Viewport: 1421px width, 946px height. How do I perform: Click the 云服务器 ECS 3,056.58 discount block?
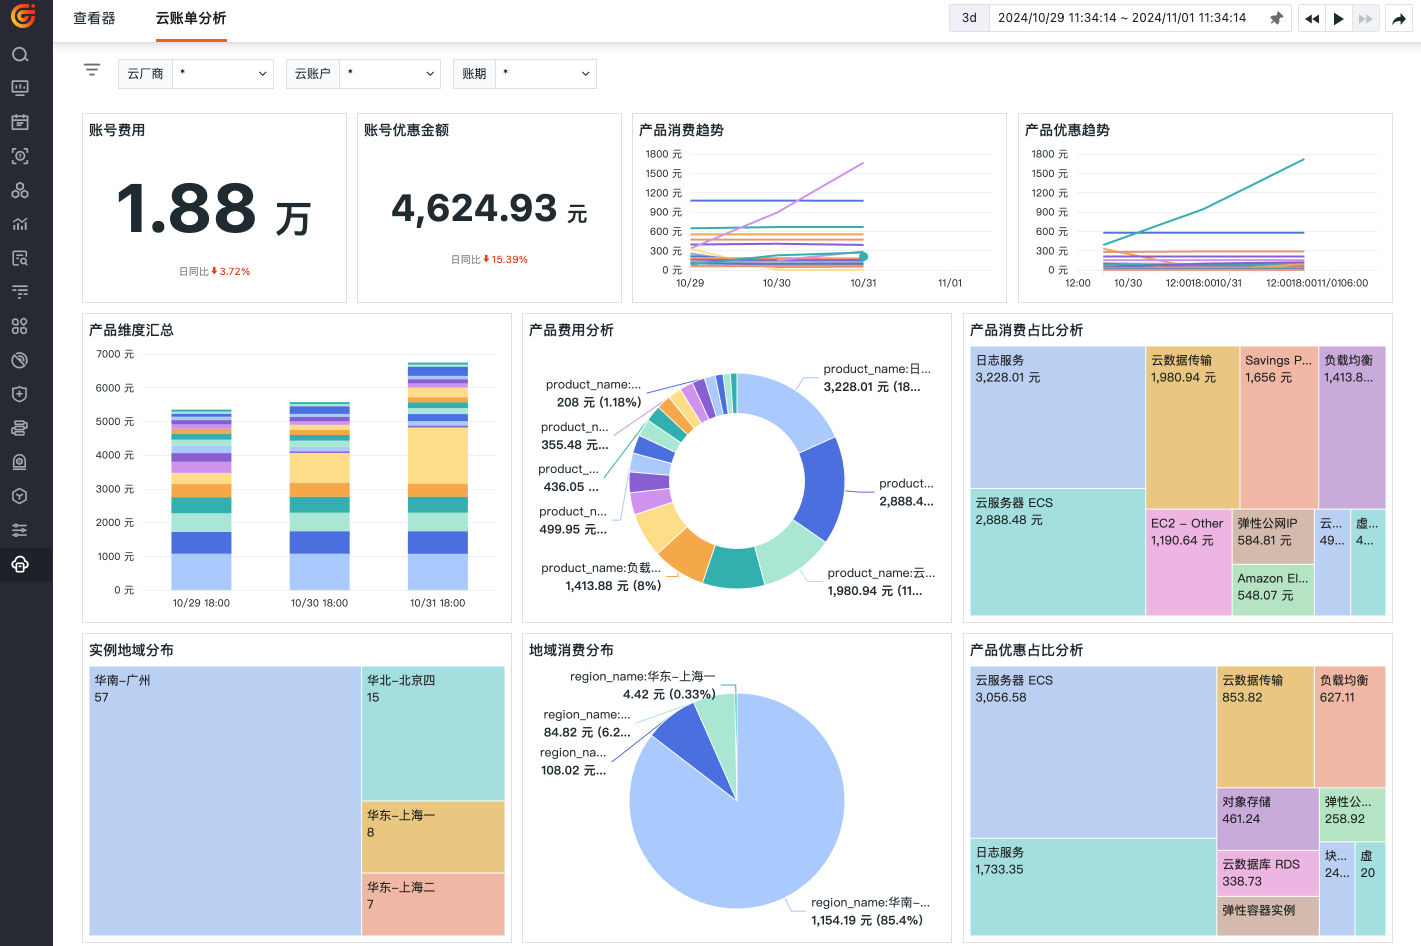(x=1093, y=752)
